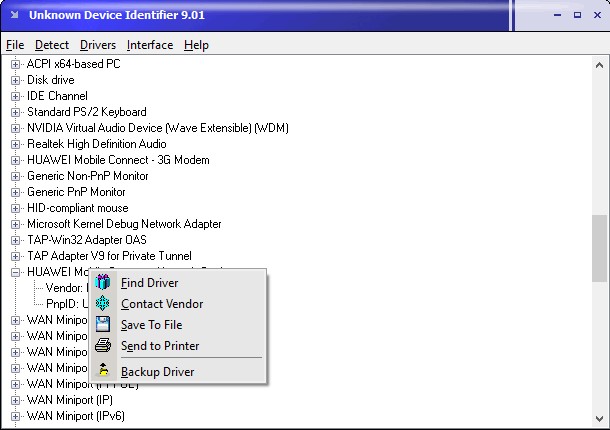Image resolution: width=610 pixels, height=430 pixels.
Task: Click the vertical scrollbar thumb
Action: point(599,248)
